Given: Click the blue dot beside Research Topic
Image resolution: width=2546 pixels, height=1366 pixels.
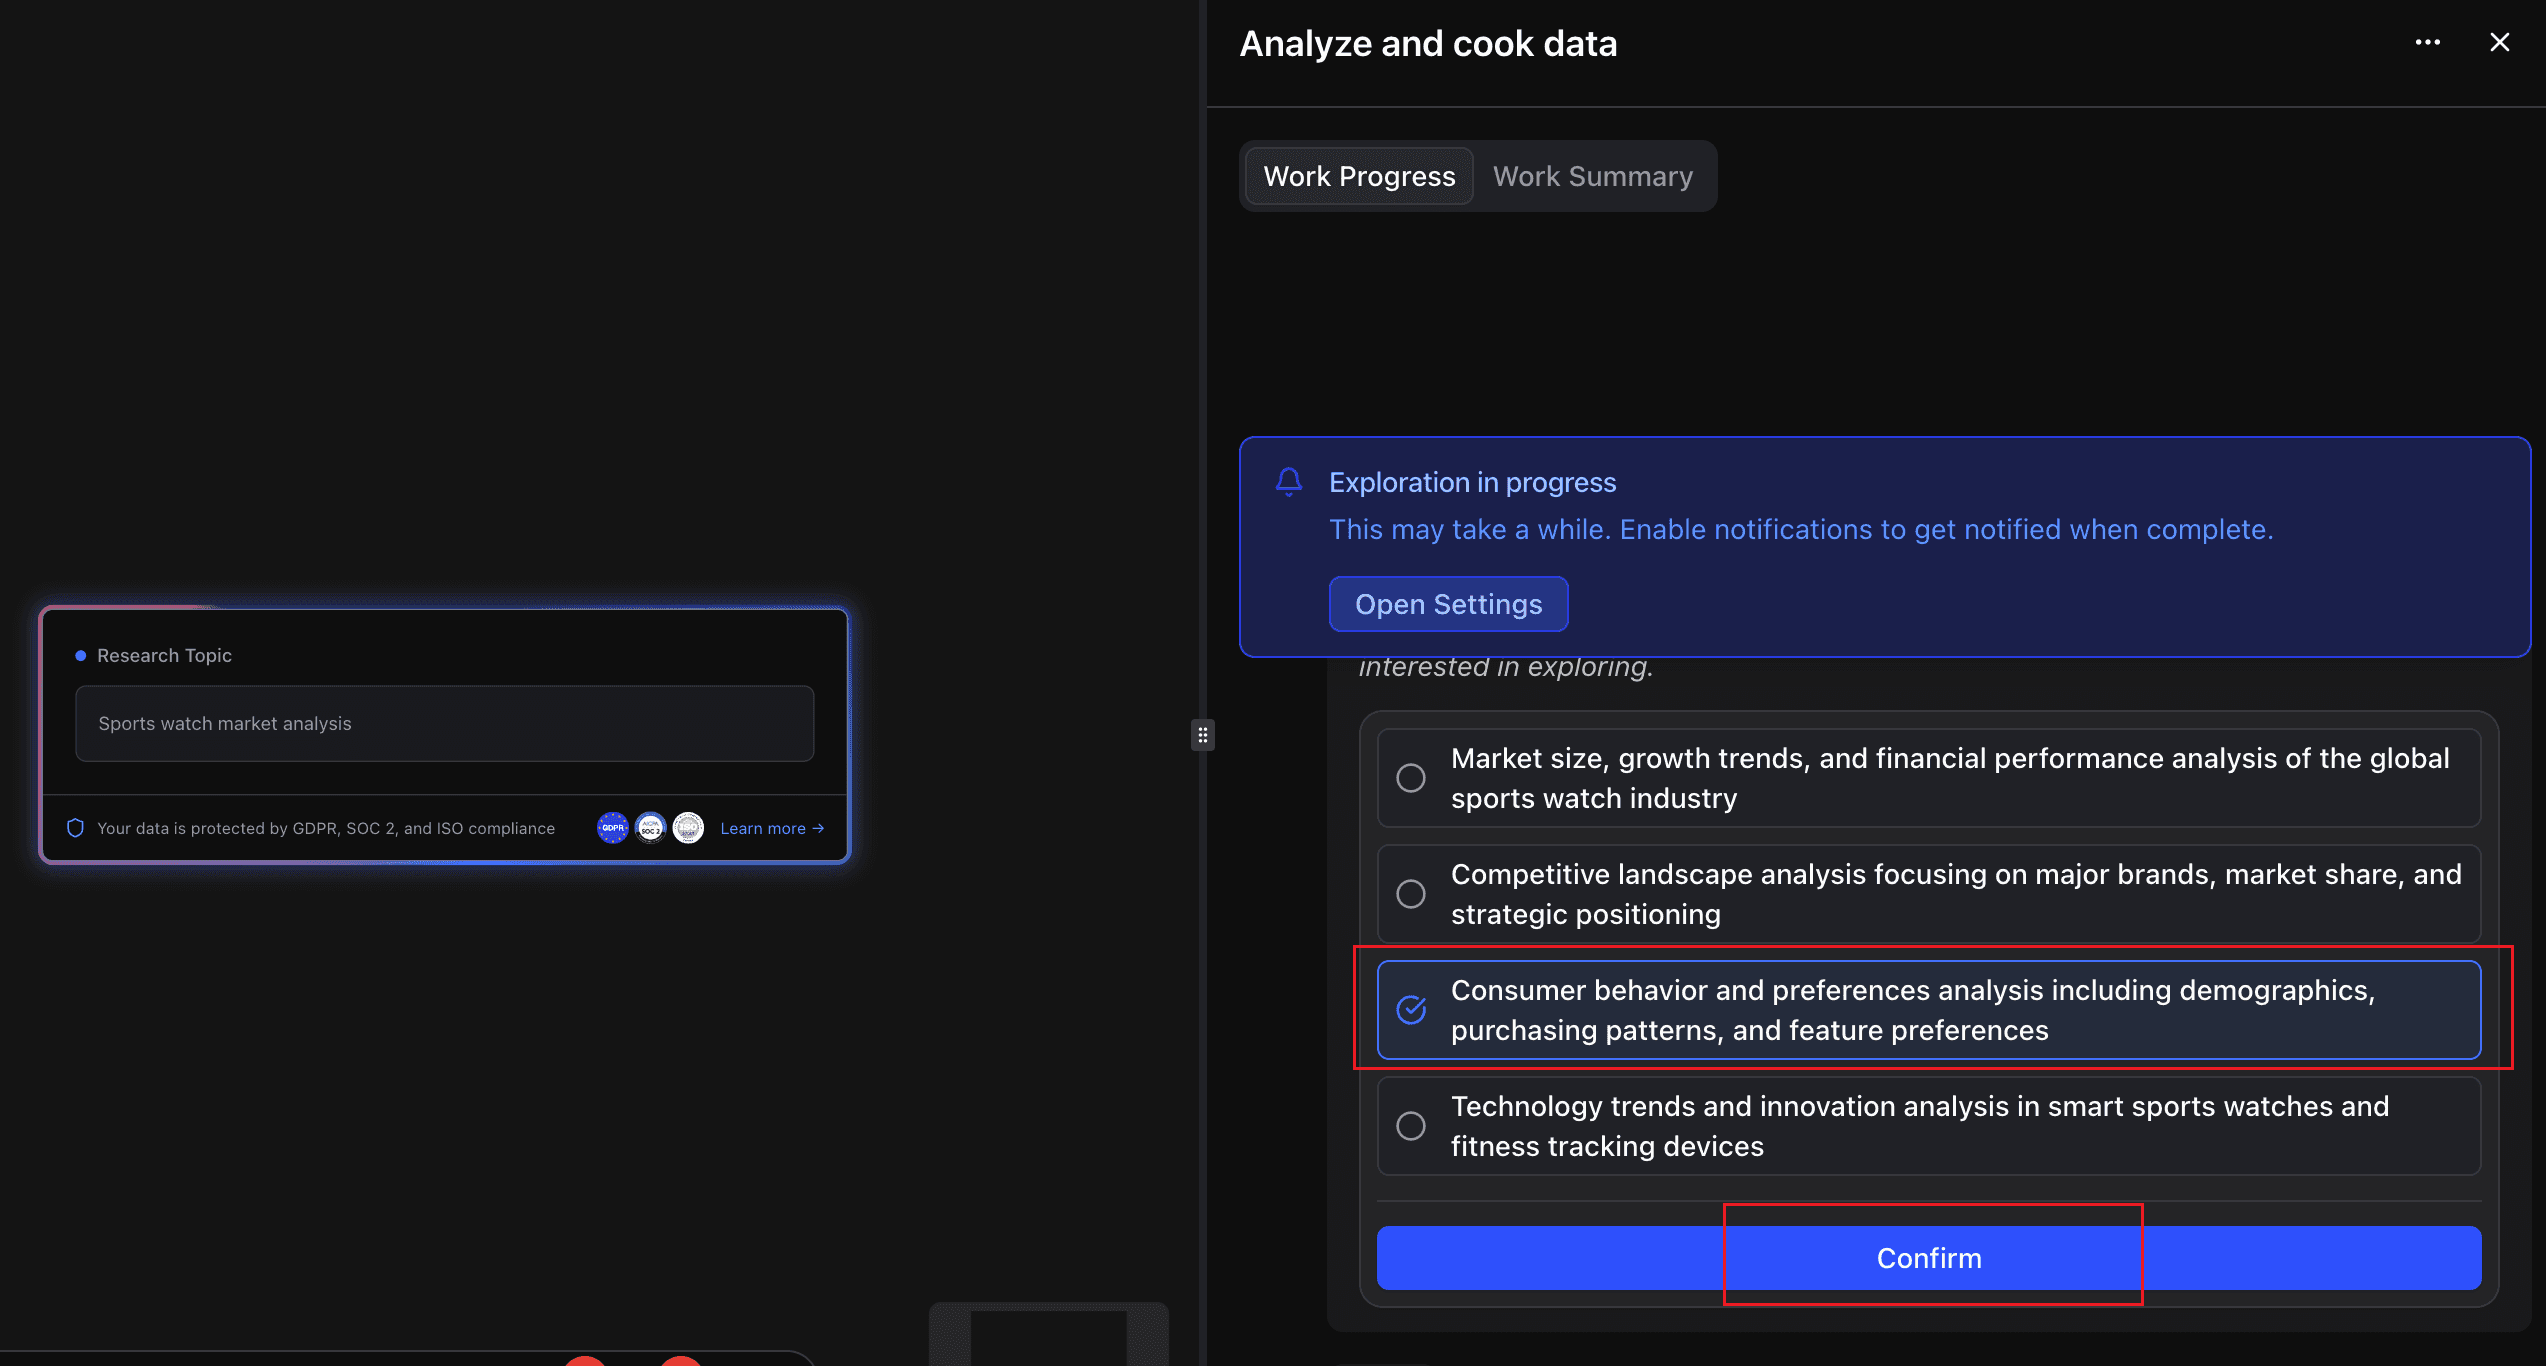Looking at the screenshot, I should coord(81,656).
